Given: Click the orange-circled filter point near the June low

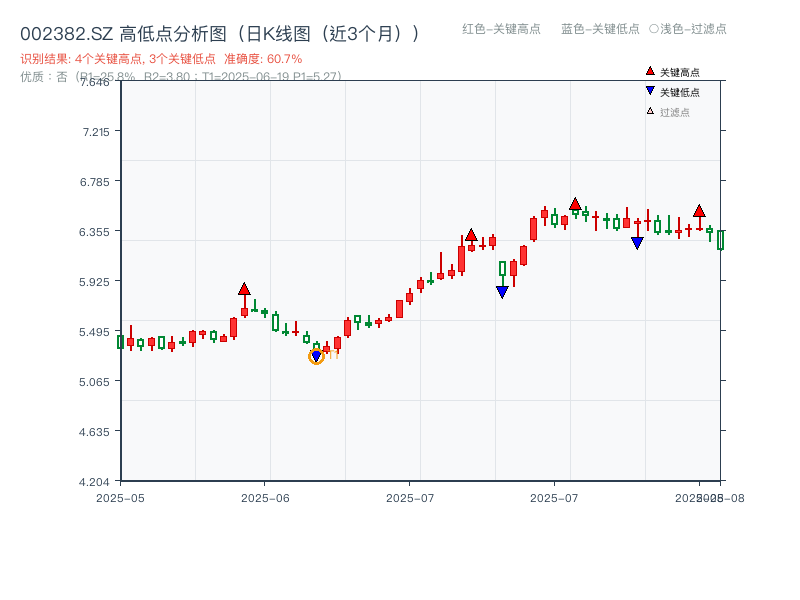Looking at the screenshot, I should 317,355.
